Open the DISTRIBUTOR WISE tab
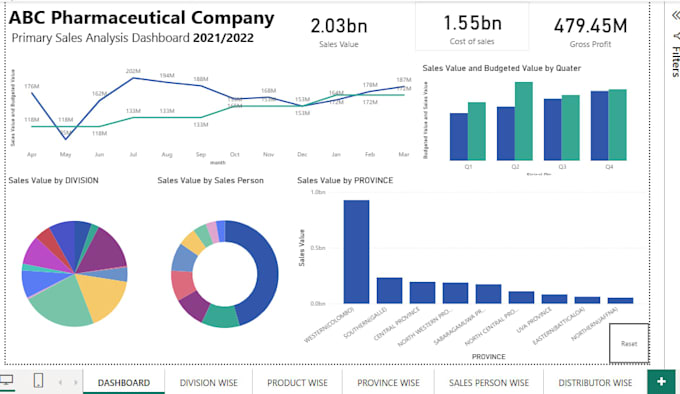The image size is (680, 394). tap(595, 383)
